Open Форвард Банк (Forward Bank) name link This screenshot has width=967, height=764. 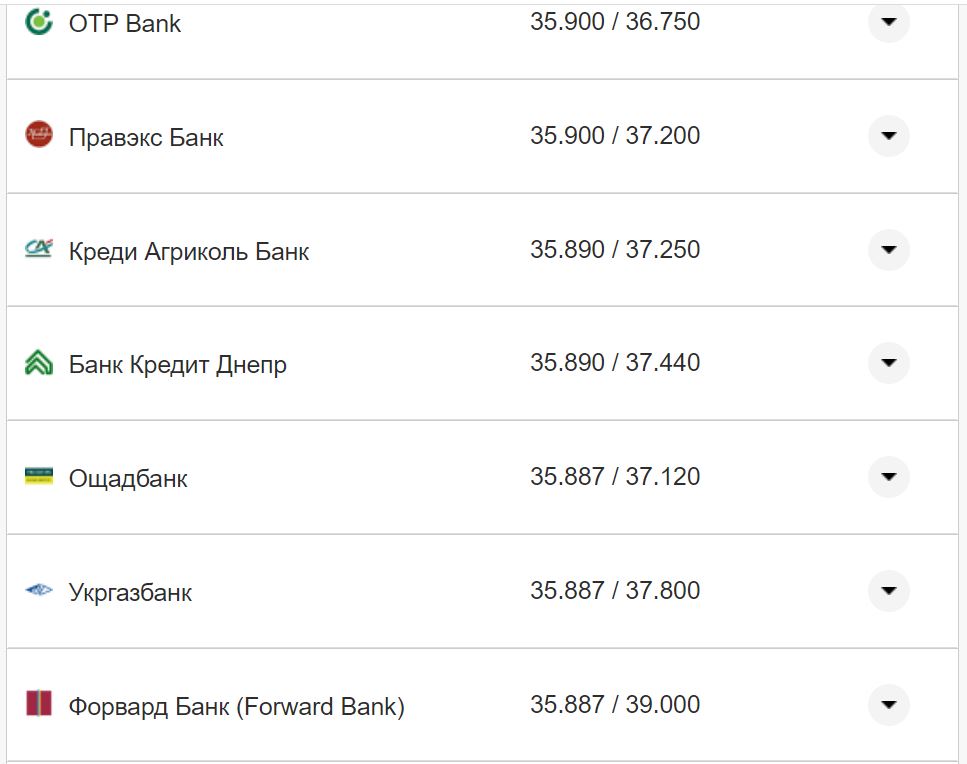[236, 707]
